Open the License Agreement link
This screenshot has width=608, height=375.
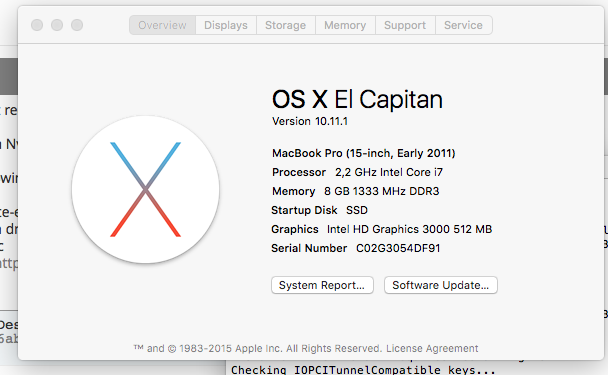pyautogui.click(x=432, y=348)
